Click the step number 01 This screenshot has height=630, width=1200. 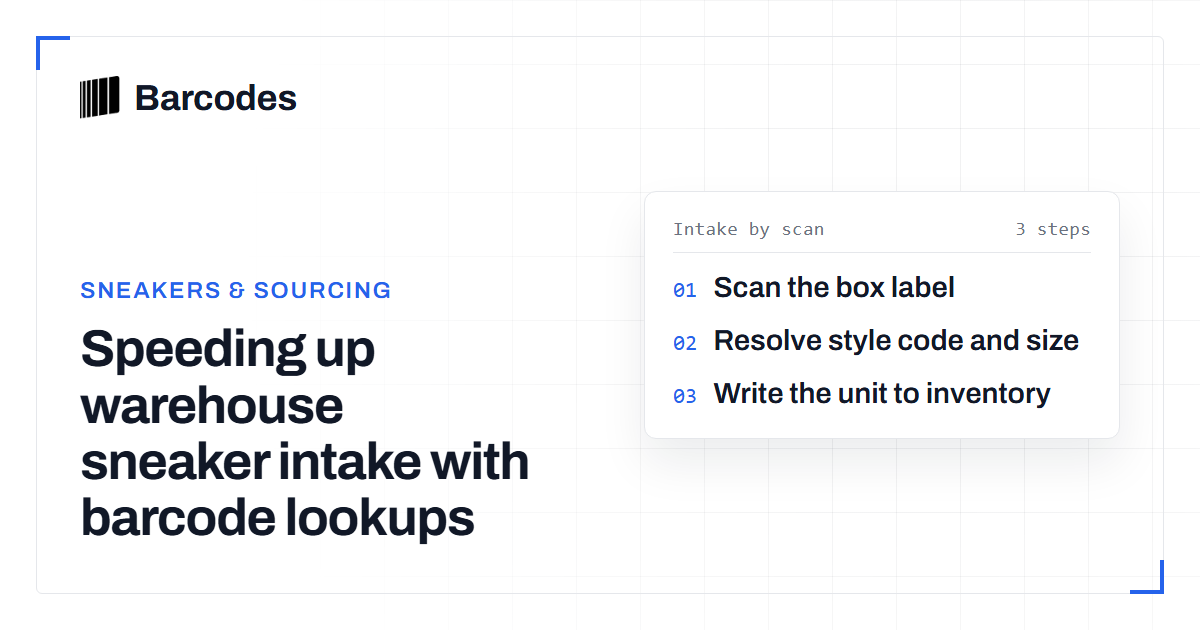pos(685,291)
